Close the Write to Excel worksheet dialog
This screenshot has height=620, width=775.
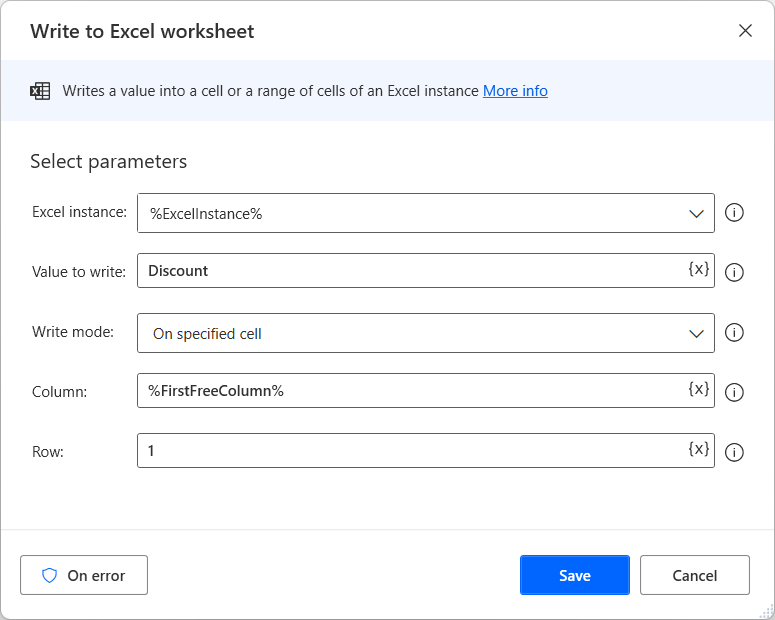pyautogui.click(x=745, y=31)
